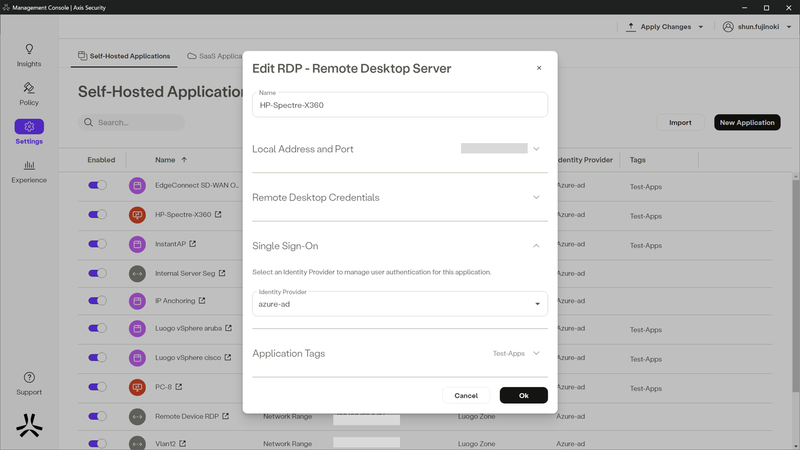The height and width of the screenshot is (450, 800).
Task: Open the shun.fujinoki account dropdown arrow
Action: [789, 27]
